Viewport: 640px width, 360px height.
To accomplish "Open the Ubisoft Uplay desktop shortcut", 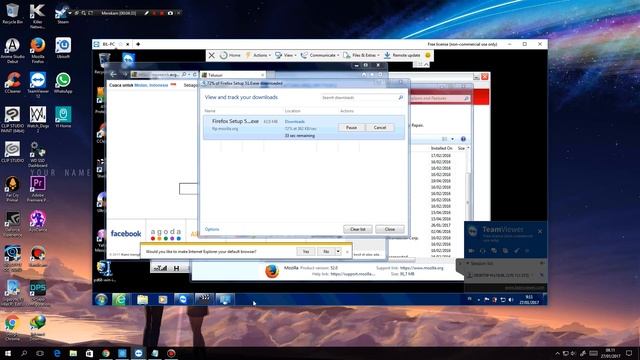I will point(63,48).
